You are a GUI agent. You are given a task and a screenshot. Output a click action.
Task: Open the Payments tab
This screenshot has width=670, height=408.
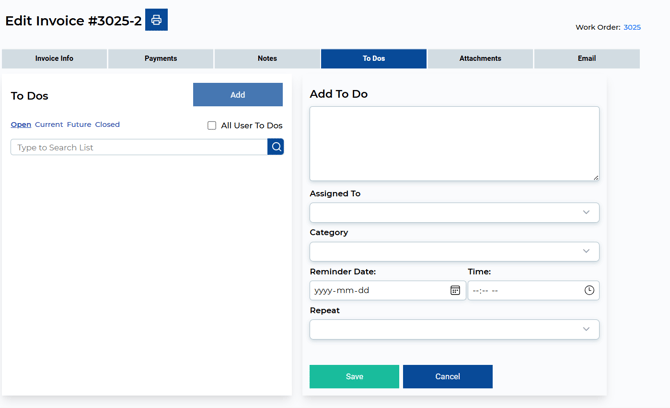(x=160, y=59)
